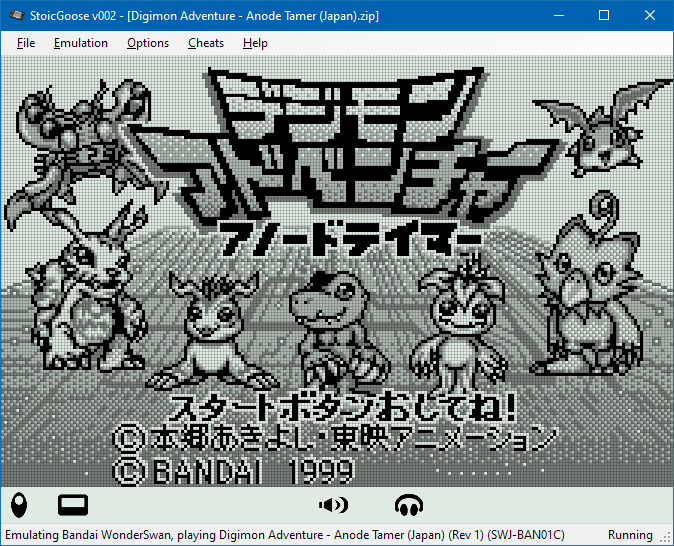Click the StoicGoose app icon in title bar

coord(16,15)
